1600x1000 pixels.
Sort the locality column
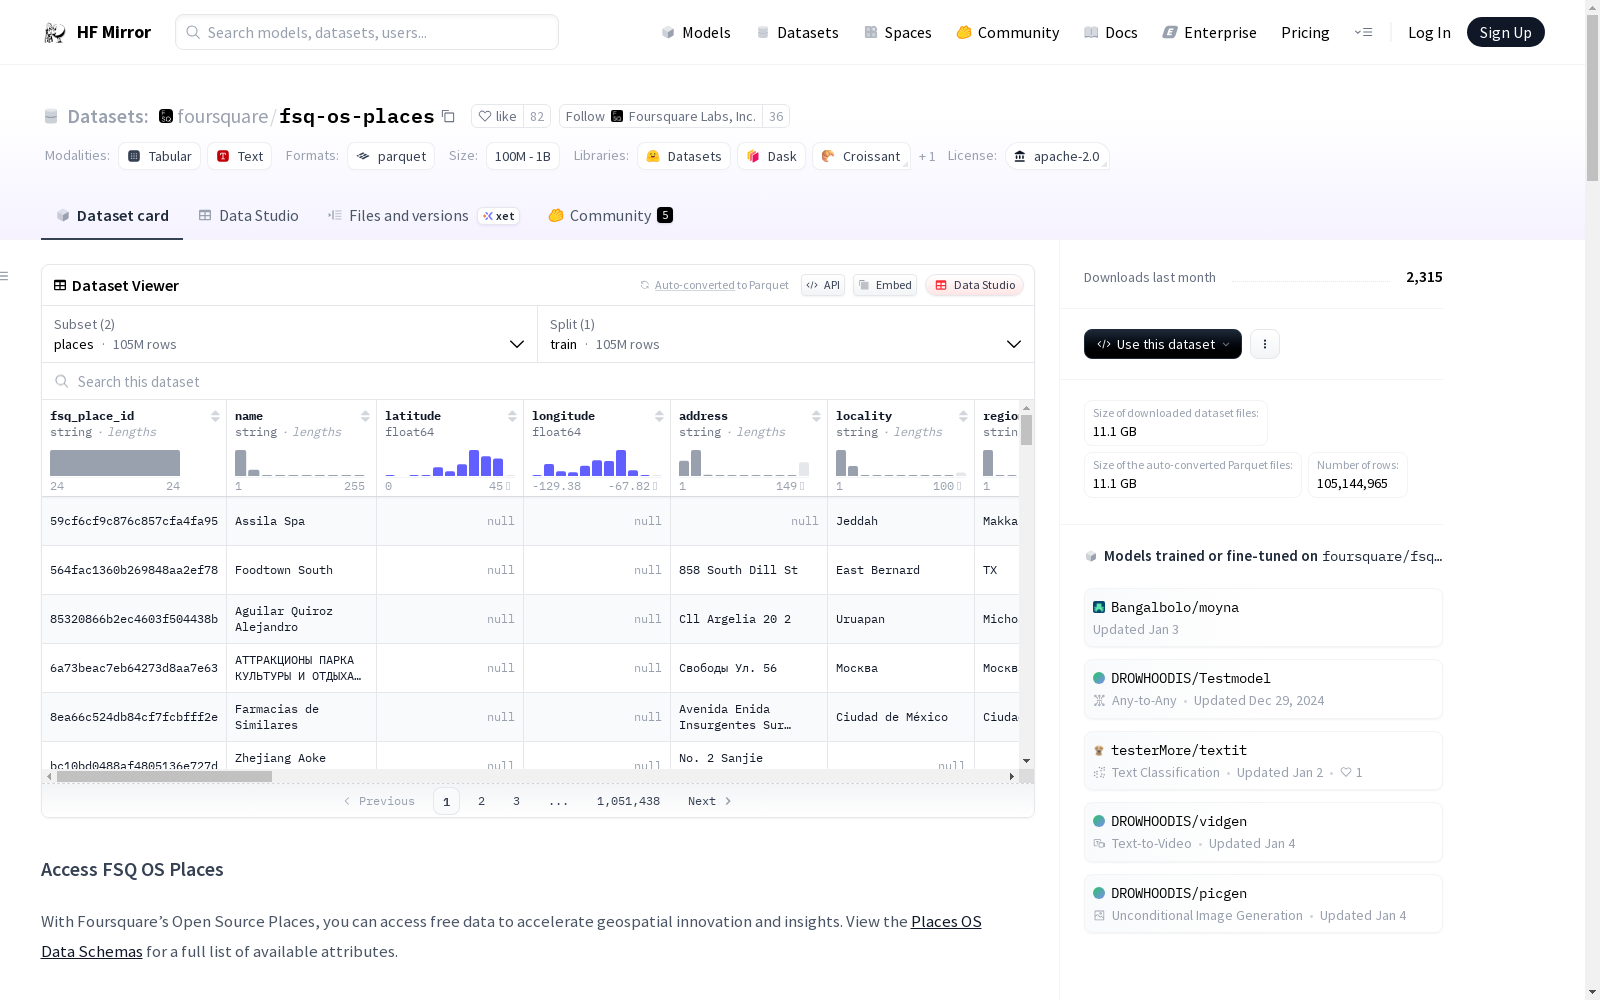[963, 416]
